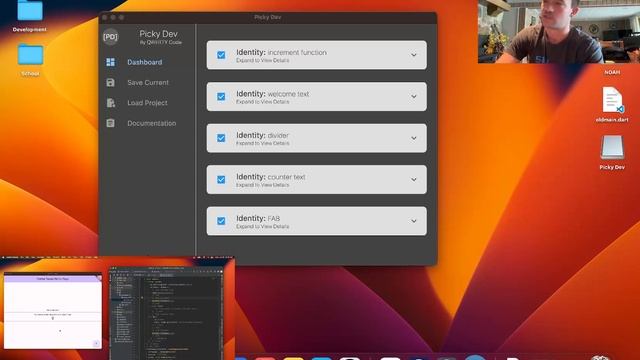Click the Load Project file icon
Screen dimensions: 640x360
click(x=111, y=103)
